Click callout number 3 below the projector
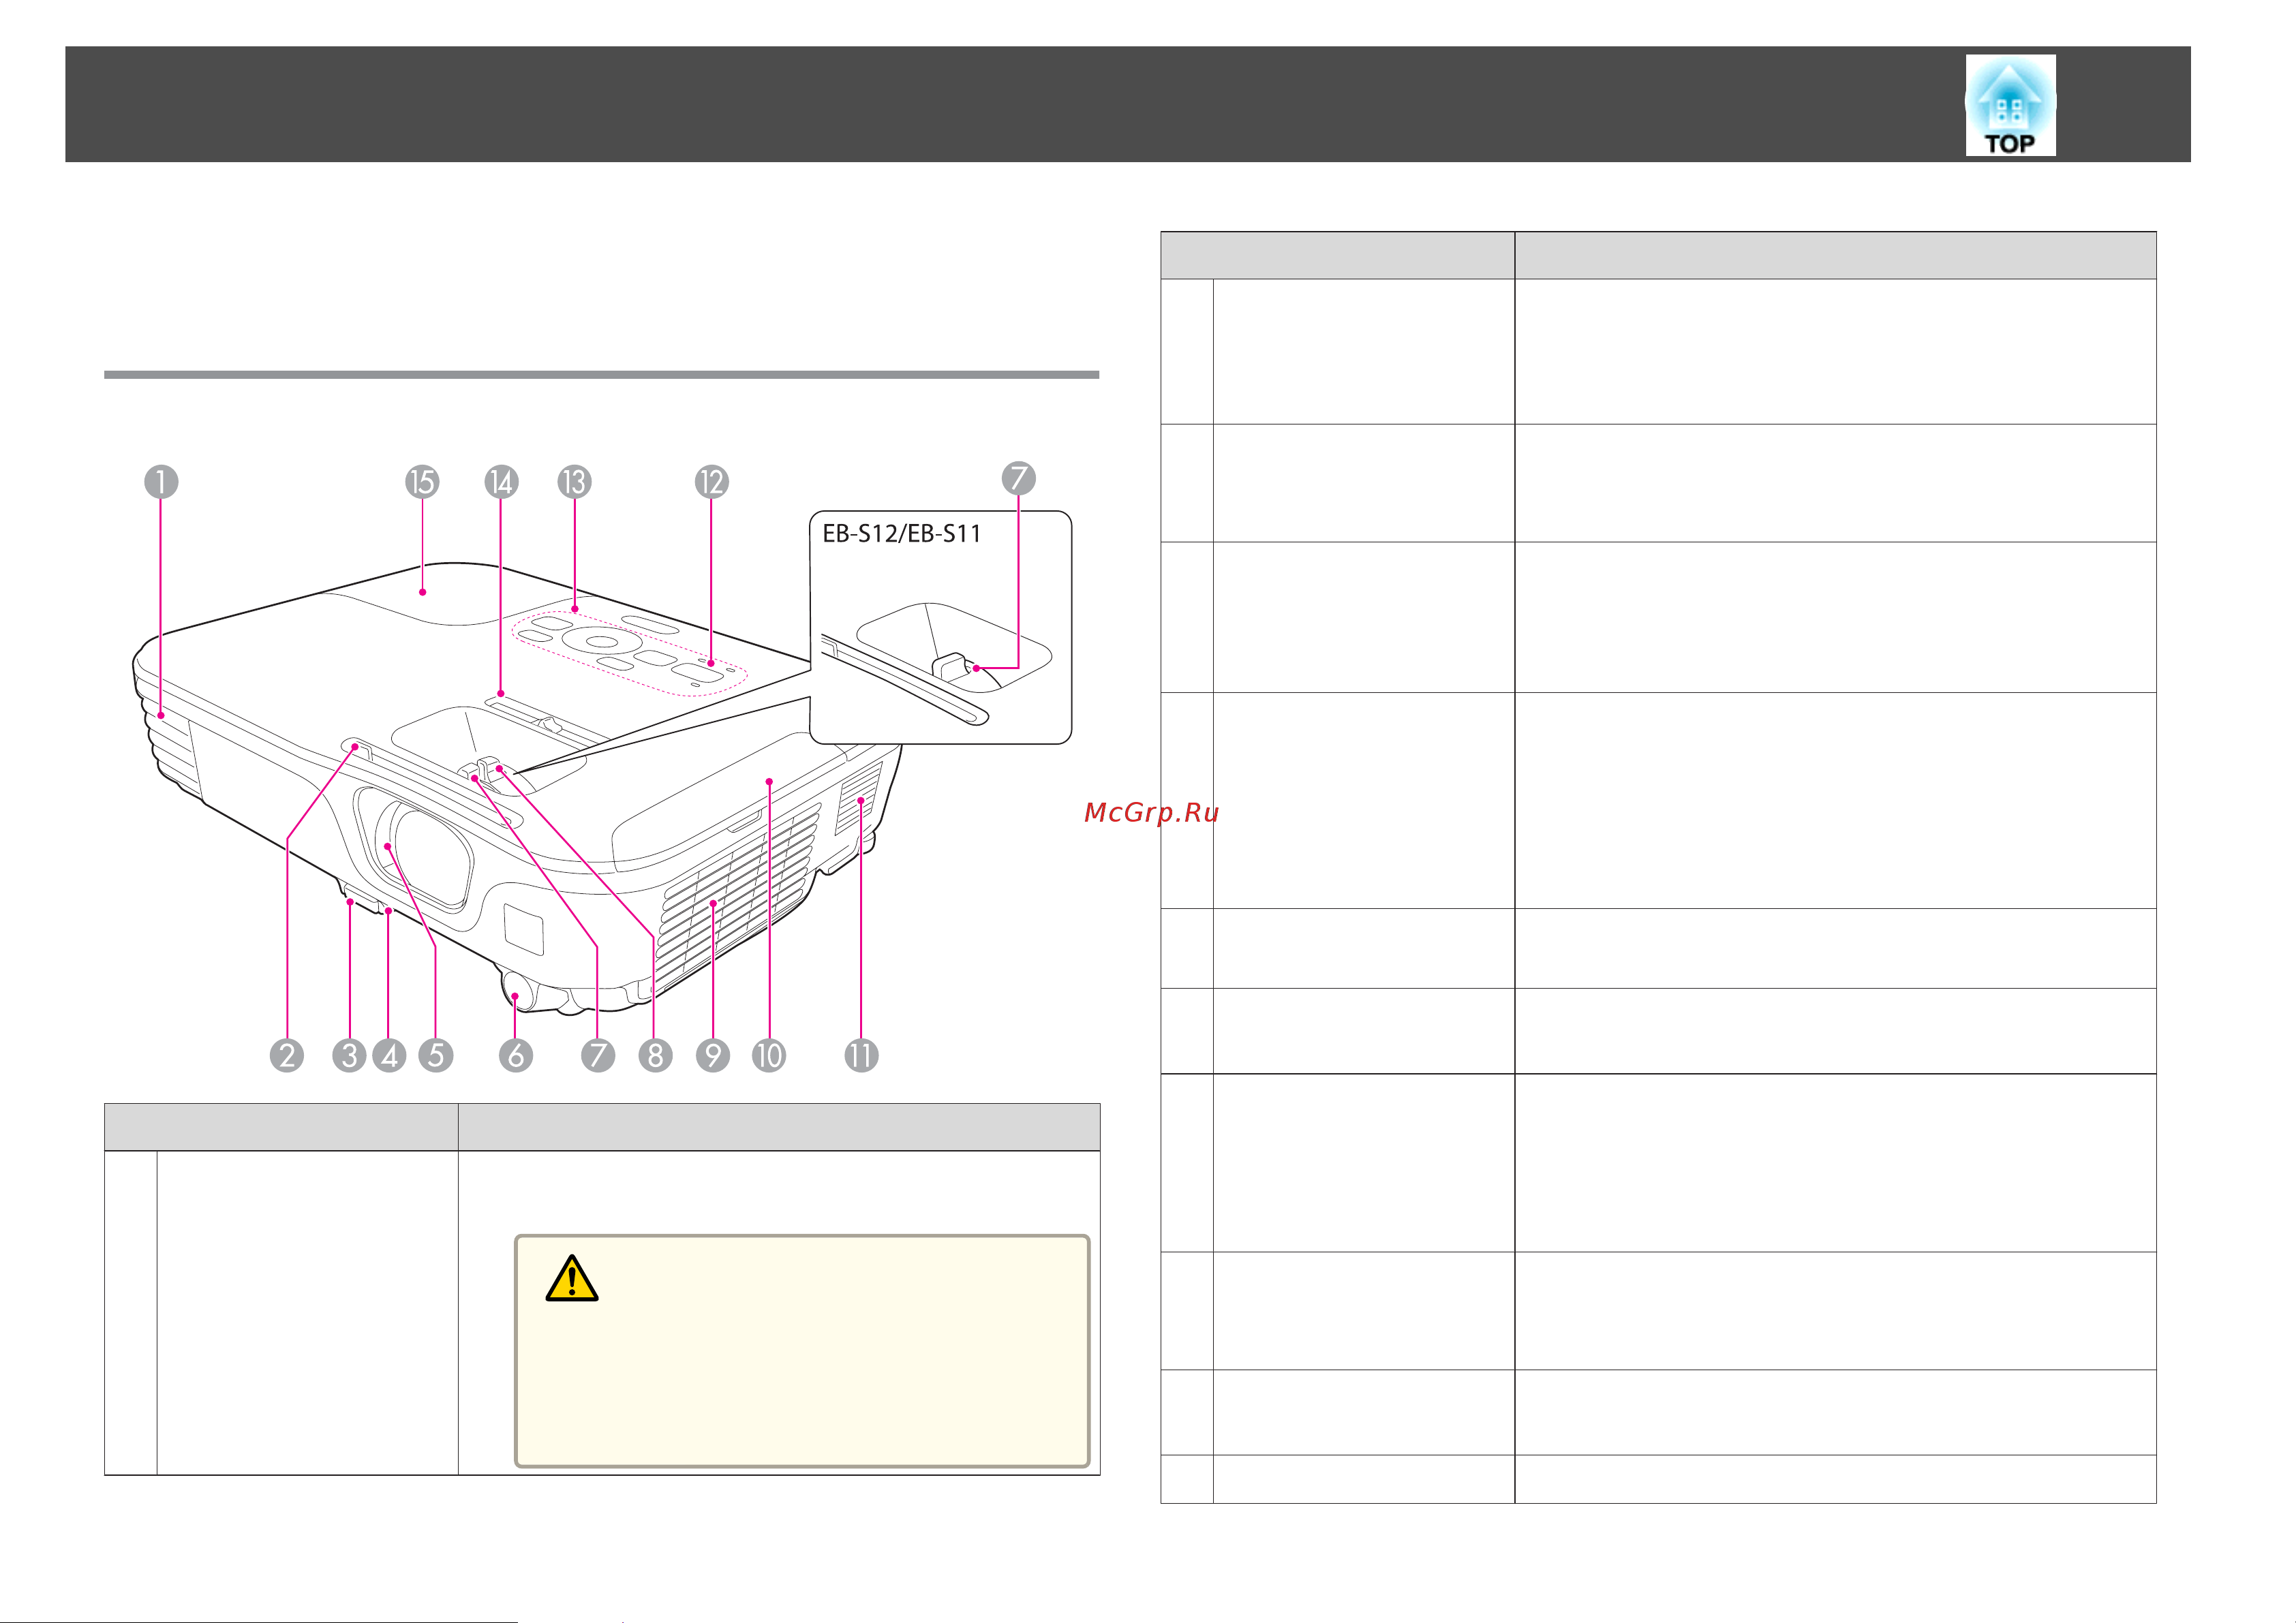The width and height of the screenshot is (2296, 1623). [x=349, y=1055]
